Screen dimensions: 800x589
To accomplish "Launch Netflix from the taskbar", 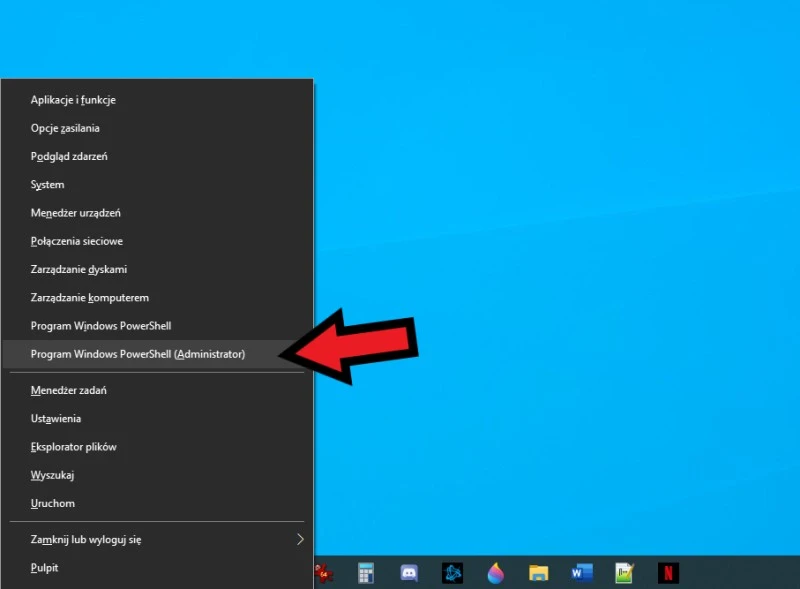I will tap(668, 572).
